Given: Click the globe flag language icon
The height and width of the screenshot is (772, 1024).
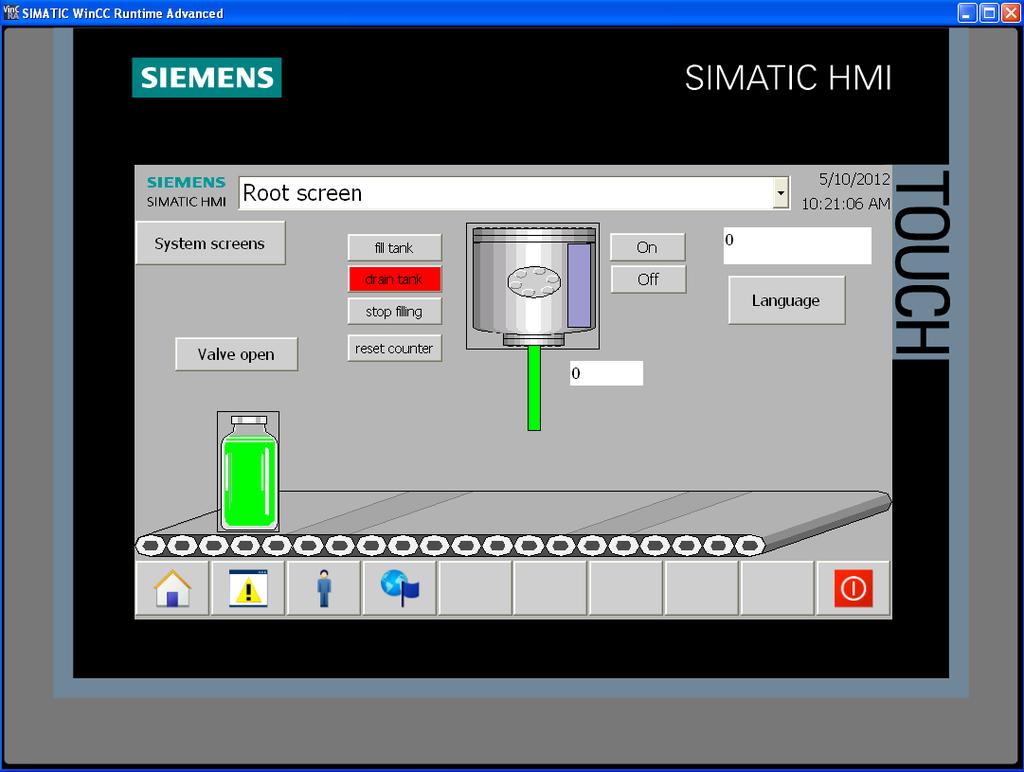Looking at the screenshot, I should pyautogui.click(x=400, y=588).
